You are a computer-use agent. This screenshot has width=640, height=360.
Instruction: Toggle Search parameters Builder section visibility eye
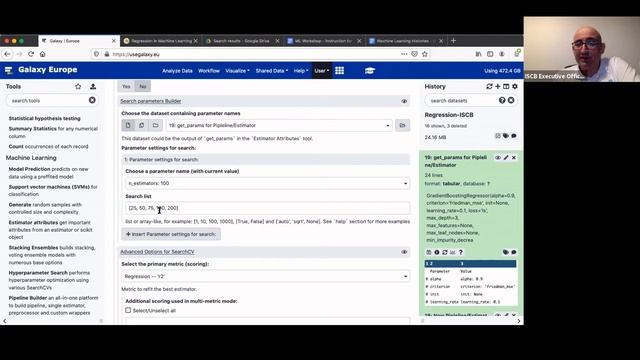[404, 101]
